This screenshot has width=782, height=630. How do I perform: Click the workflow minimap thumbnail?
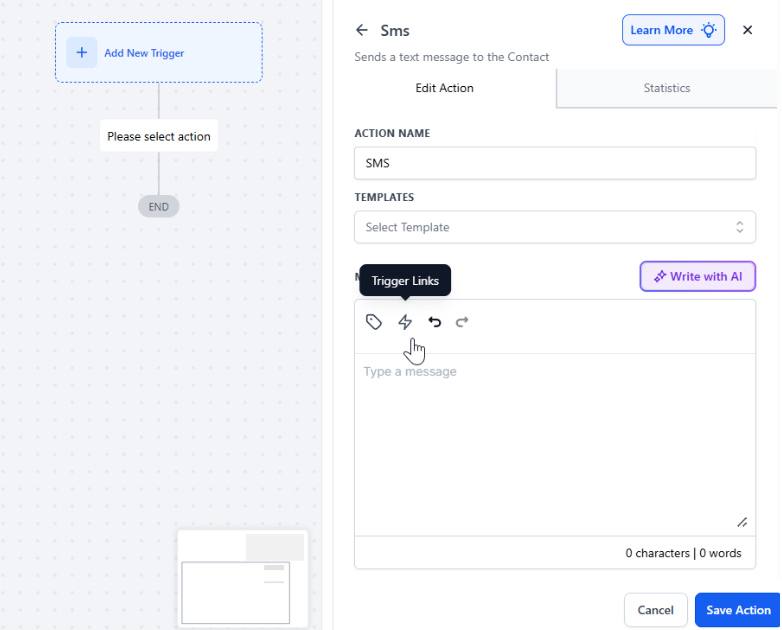click(x=242, y=579)
